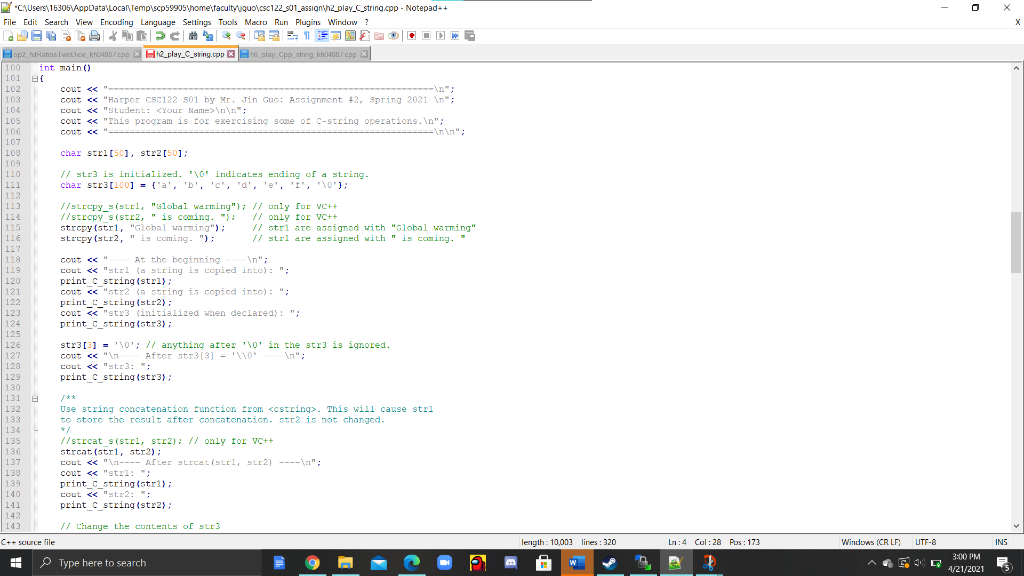Open the Edit menu
The height and width of the screenshot is (576, 1024).
pyautogui.click(x=30, y=22)
